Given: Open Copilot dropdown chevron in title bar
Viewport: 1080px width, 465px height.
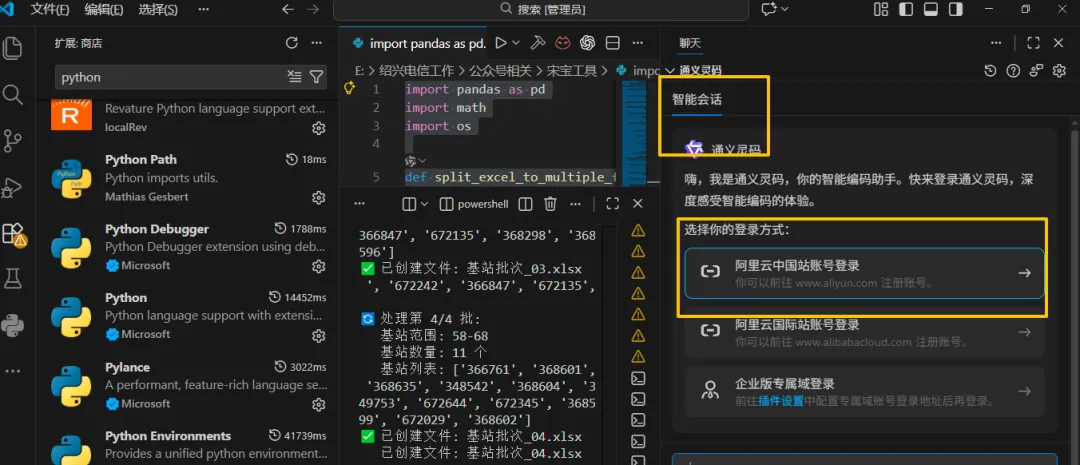Looking at the screenshot, I should point(785,9).
